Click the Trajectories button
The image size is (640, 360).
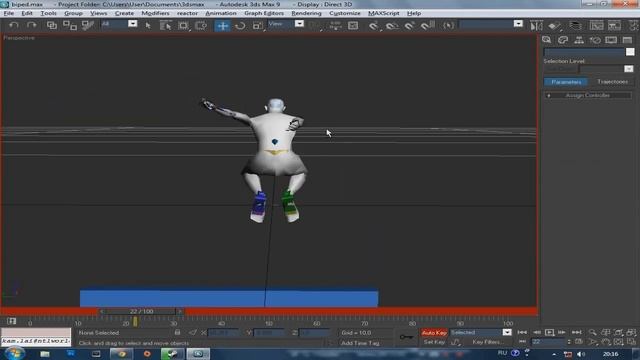612,82
